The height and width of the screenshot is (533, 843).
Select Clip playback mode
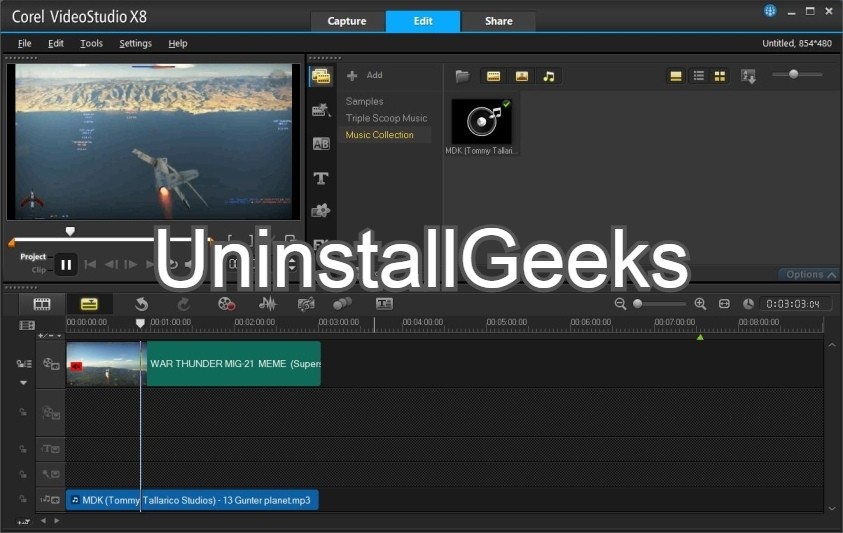tap(39, 270)
